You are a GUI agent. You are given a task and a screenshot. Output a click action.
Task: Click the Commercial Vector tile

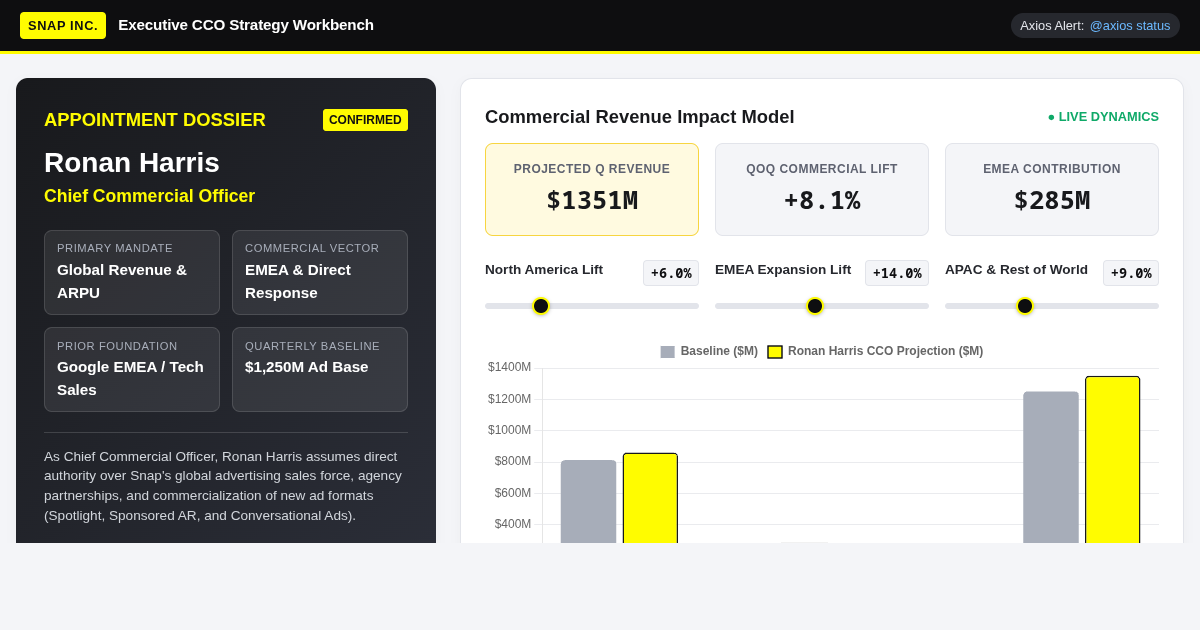320,272
